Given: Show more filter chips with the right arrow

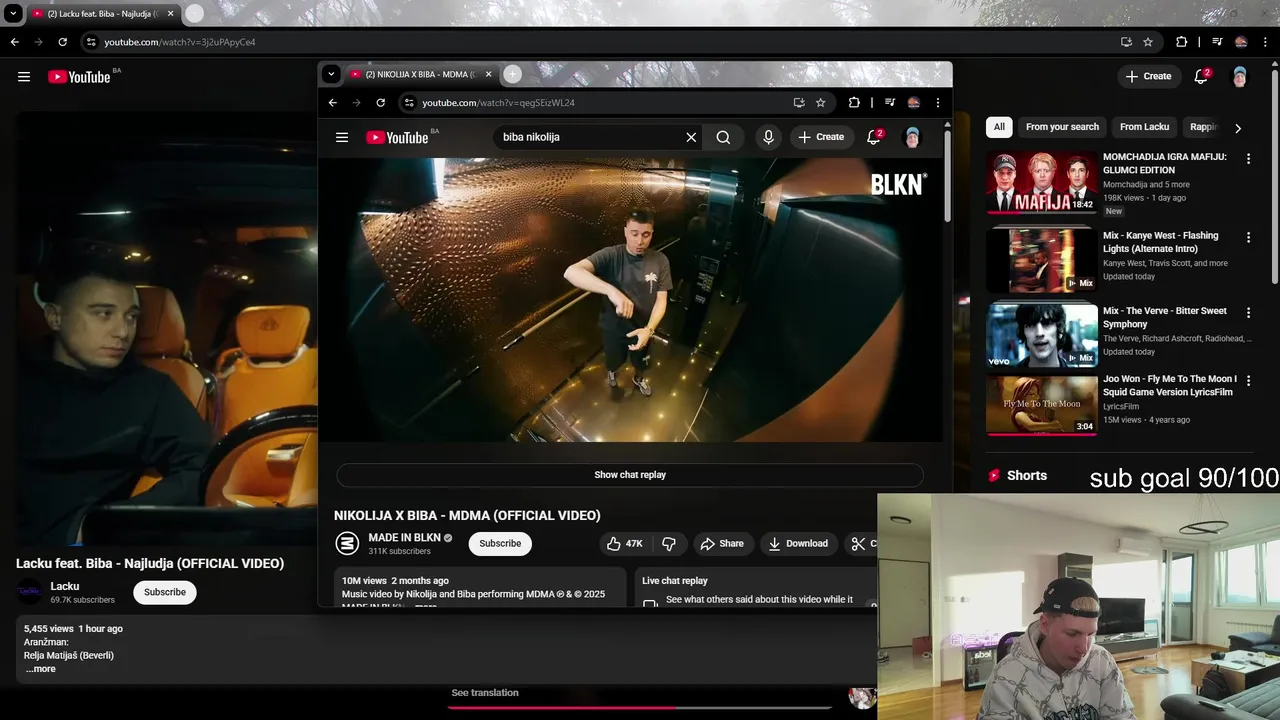Looking at the screenshot, I should (1238, 128).
